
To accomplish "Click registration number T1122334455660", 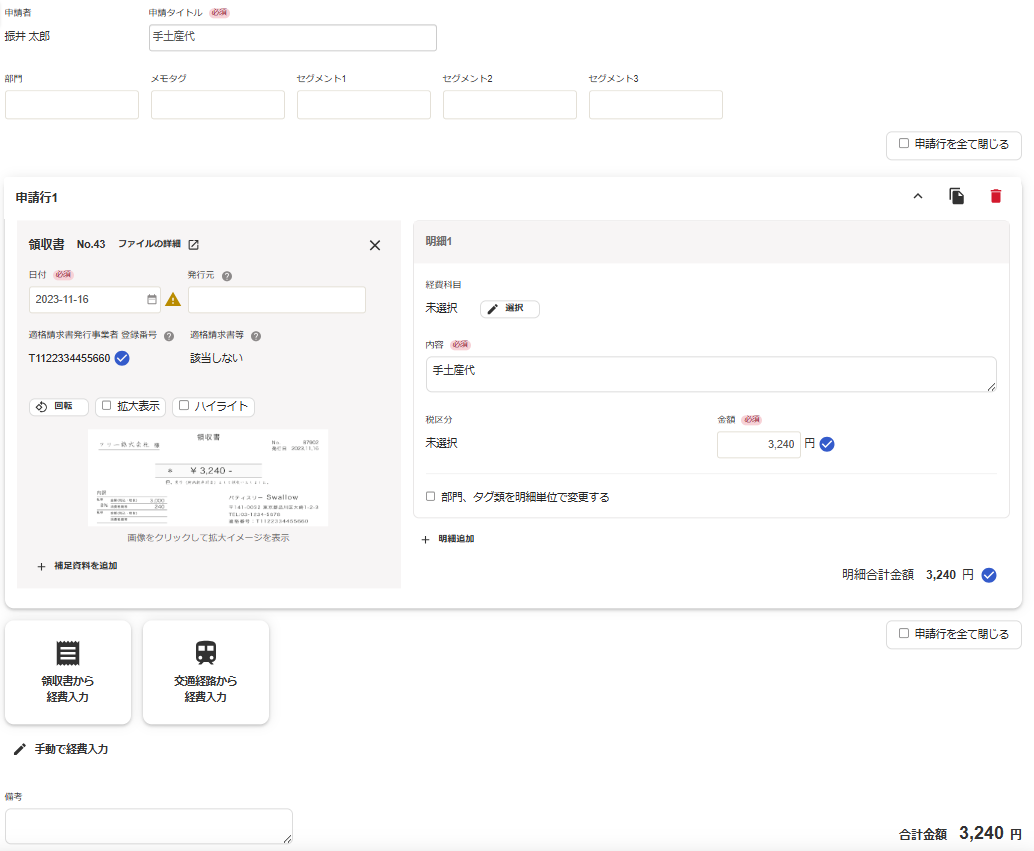I will 69,358.
